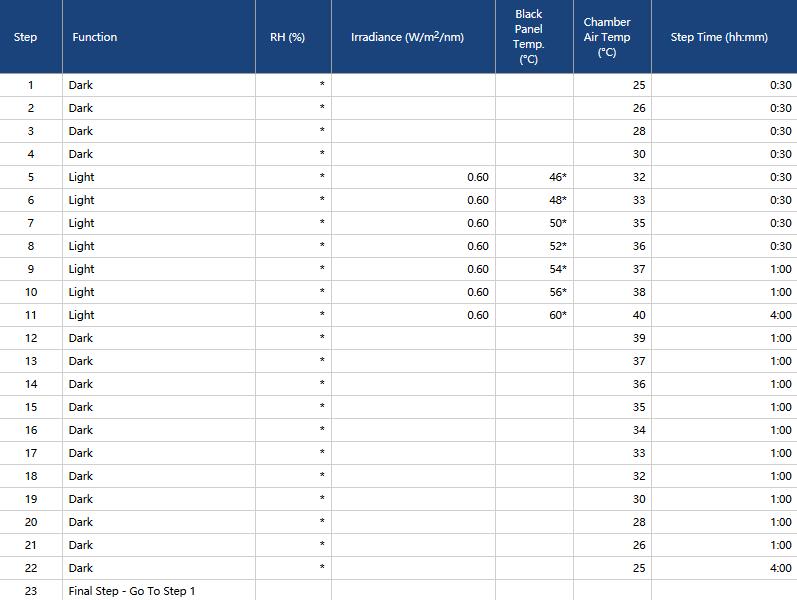797x600 pixels.
Task: Click the Function cell of step 5
Action: click(x=82, y=177)
